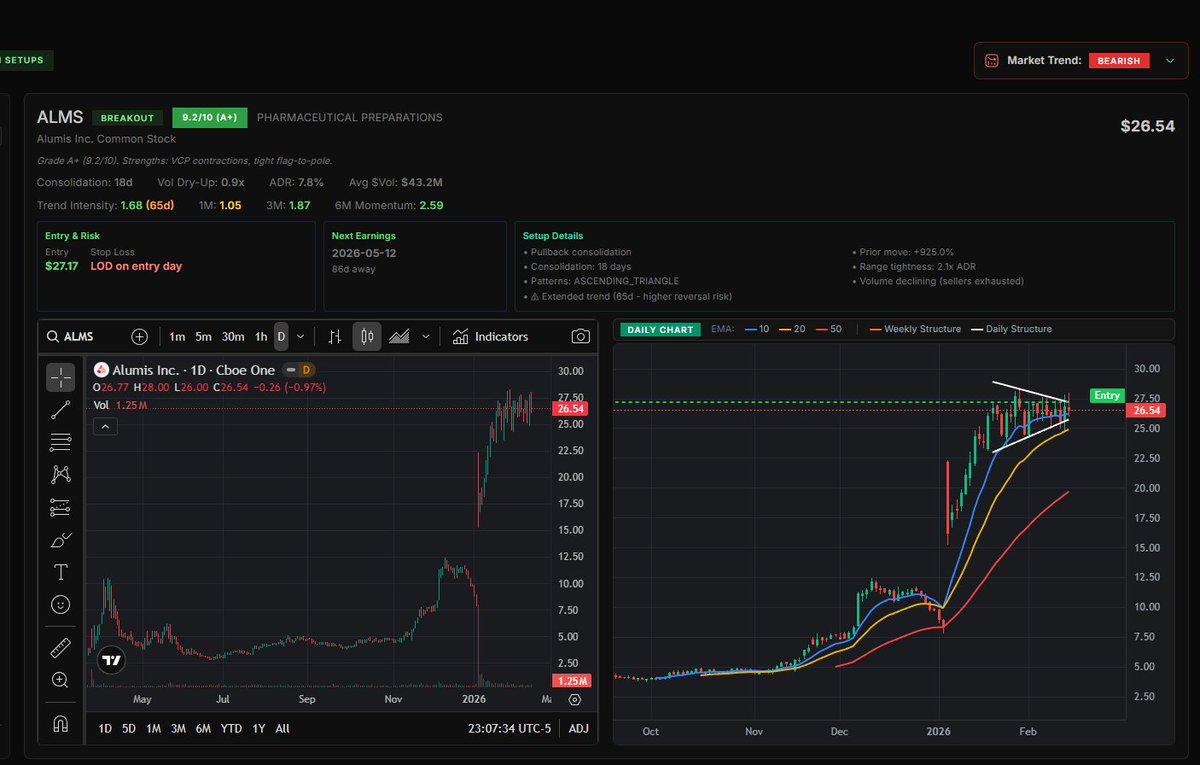This screenshot has height=765, width=1200.
Task: Set range to 6M
Action: 203,728
